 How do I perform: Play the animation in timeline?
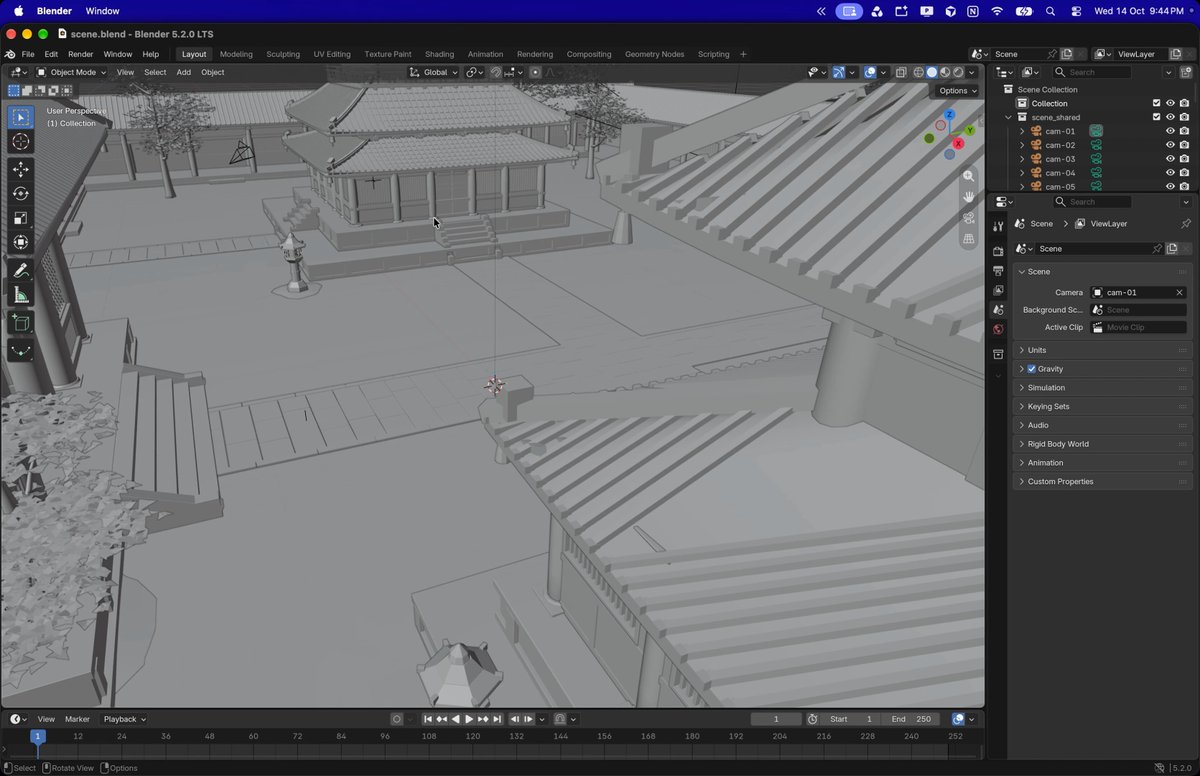click(x=469, y=719)
